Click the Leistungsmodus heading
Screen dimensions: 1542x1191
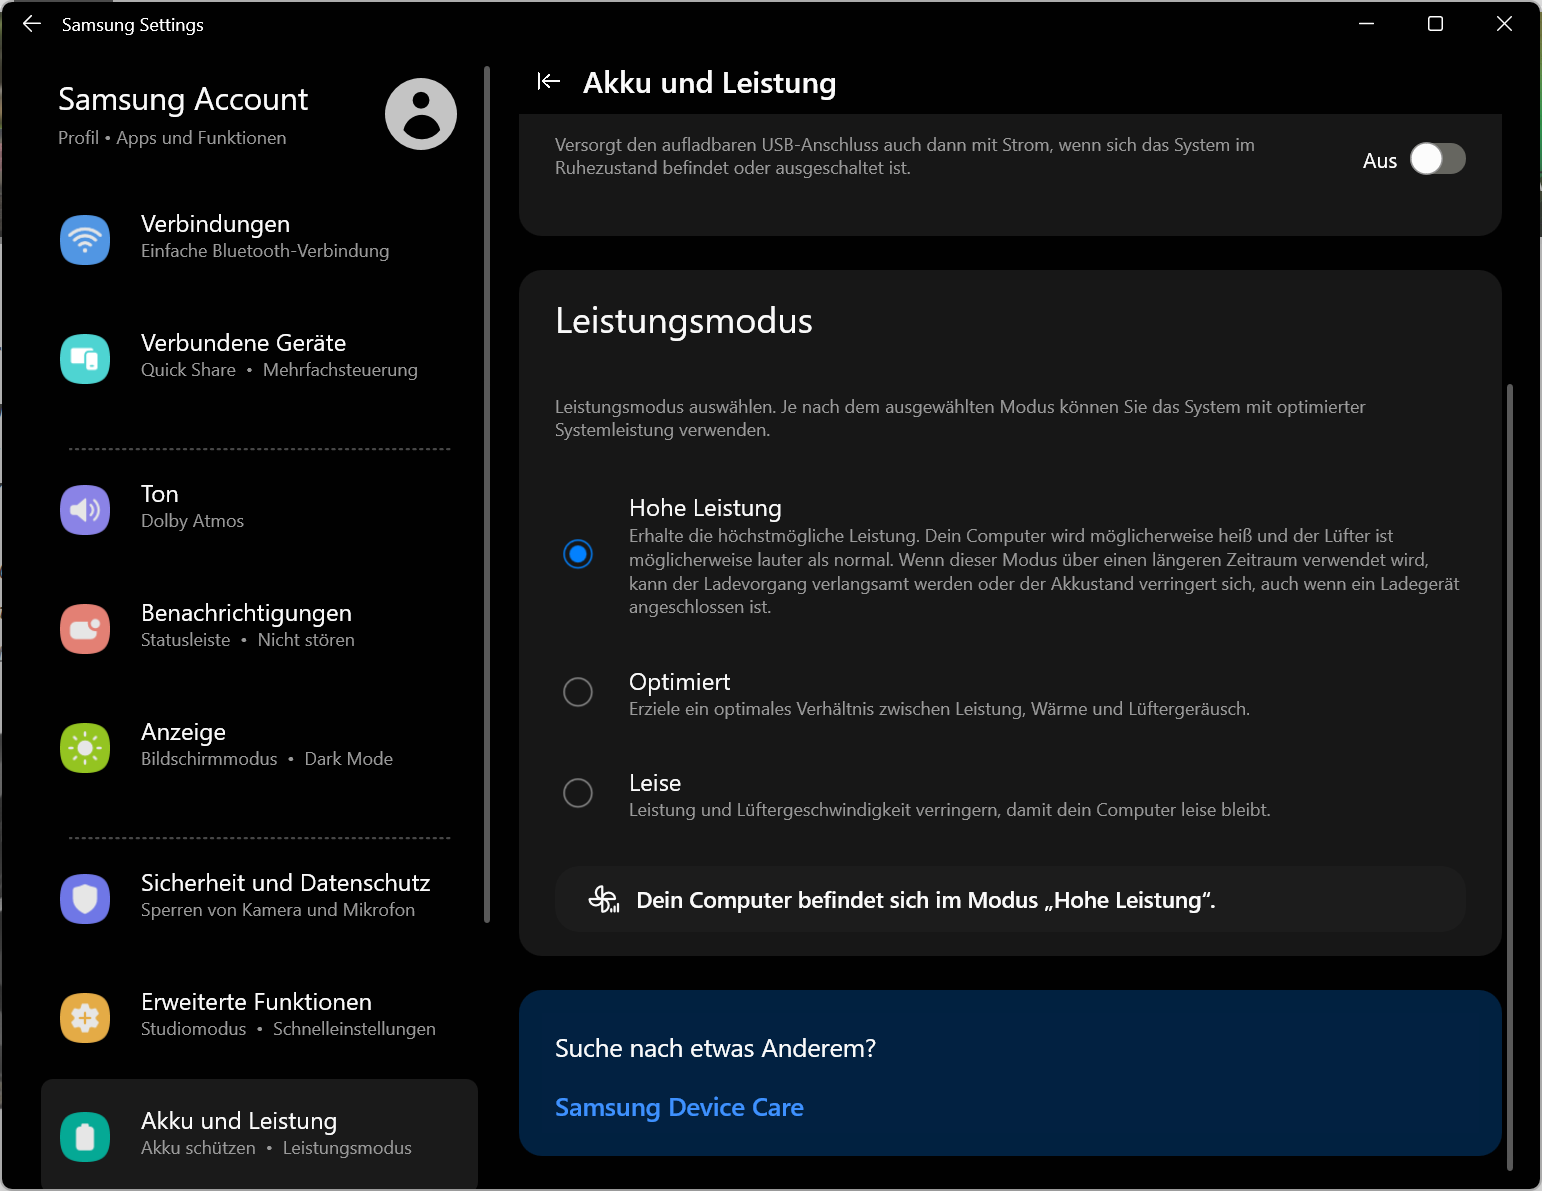pyautogui.click(x=684, y=321)
